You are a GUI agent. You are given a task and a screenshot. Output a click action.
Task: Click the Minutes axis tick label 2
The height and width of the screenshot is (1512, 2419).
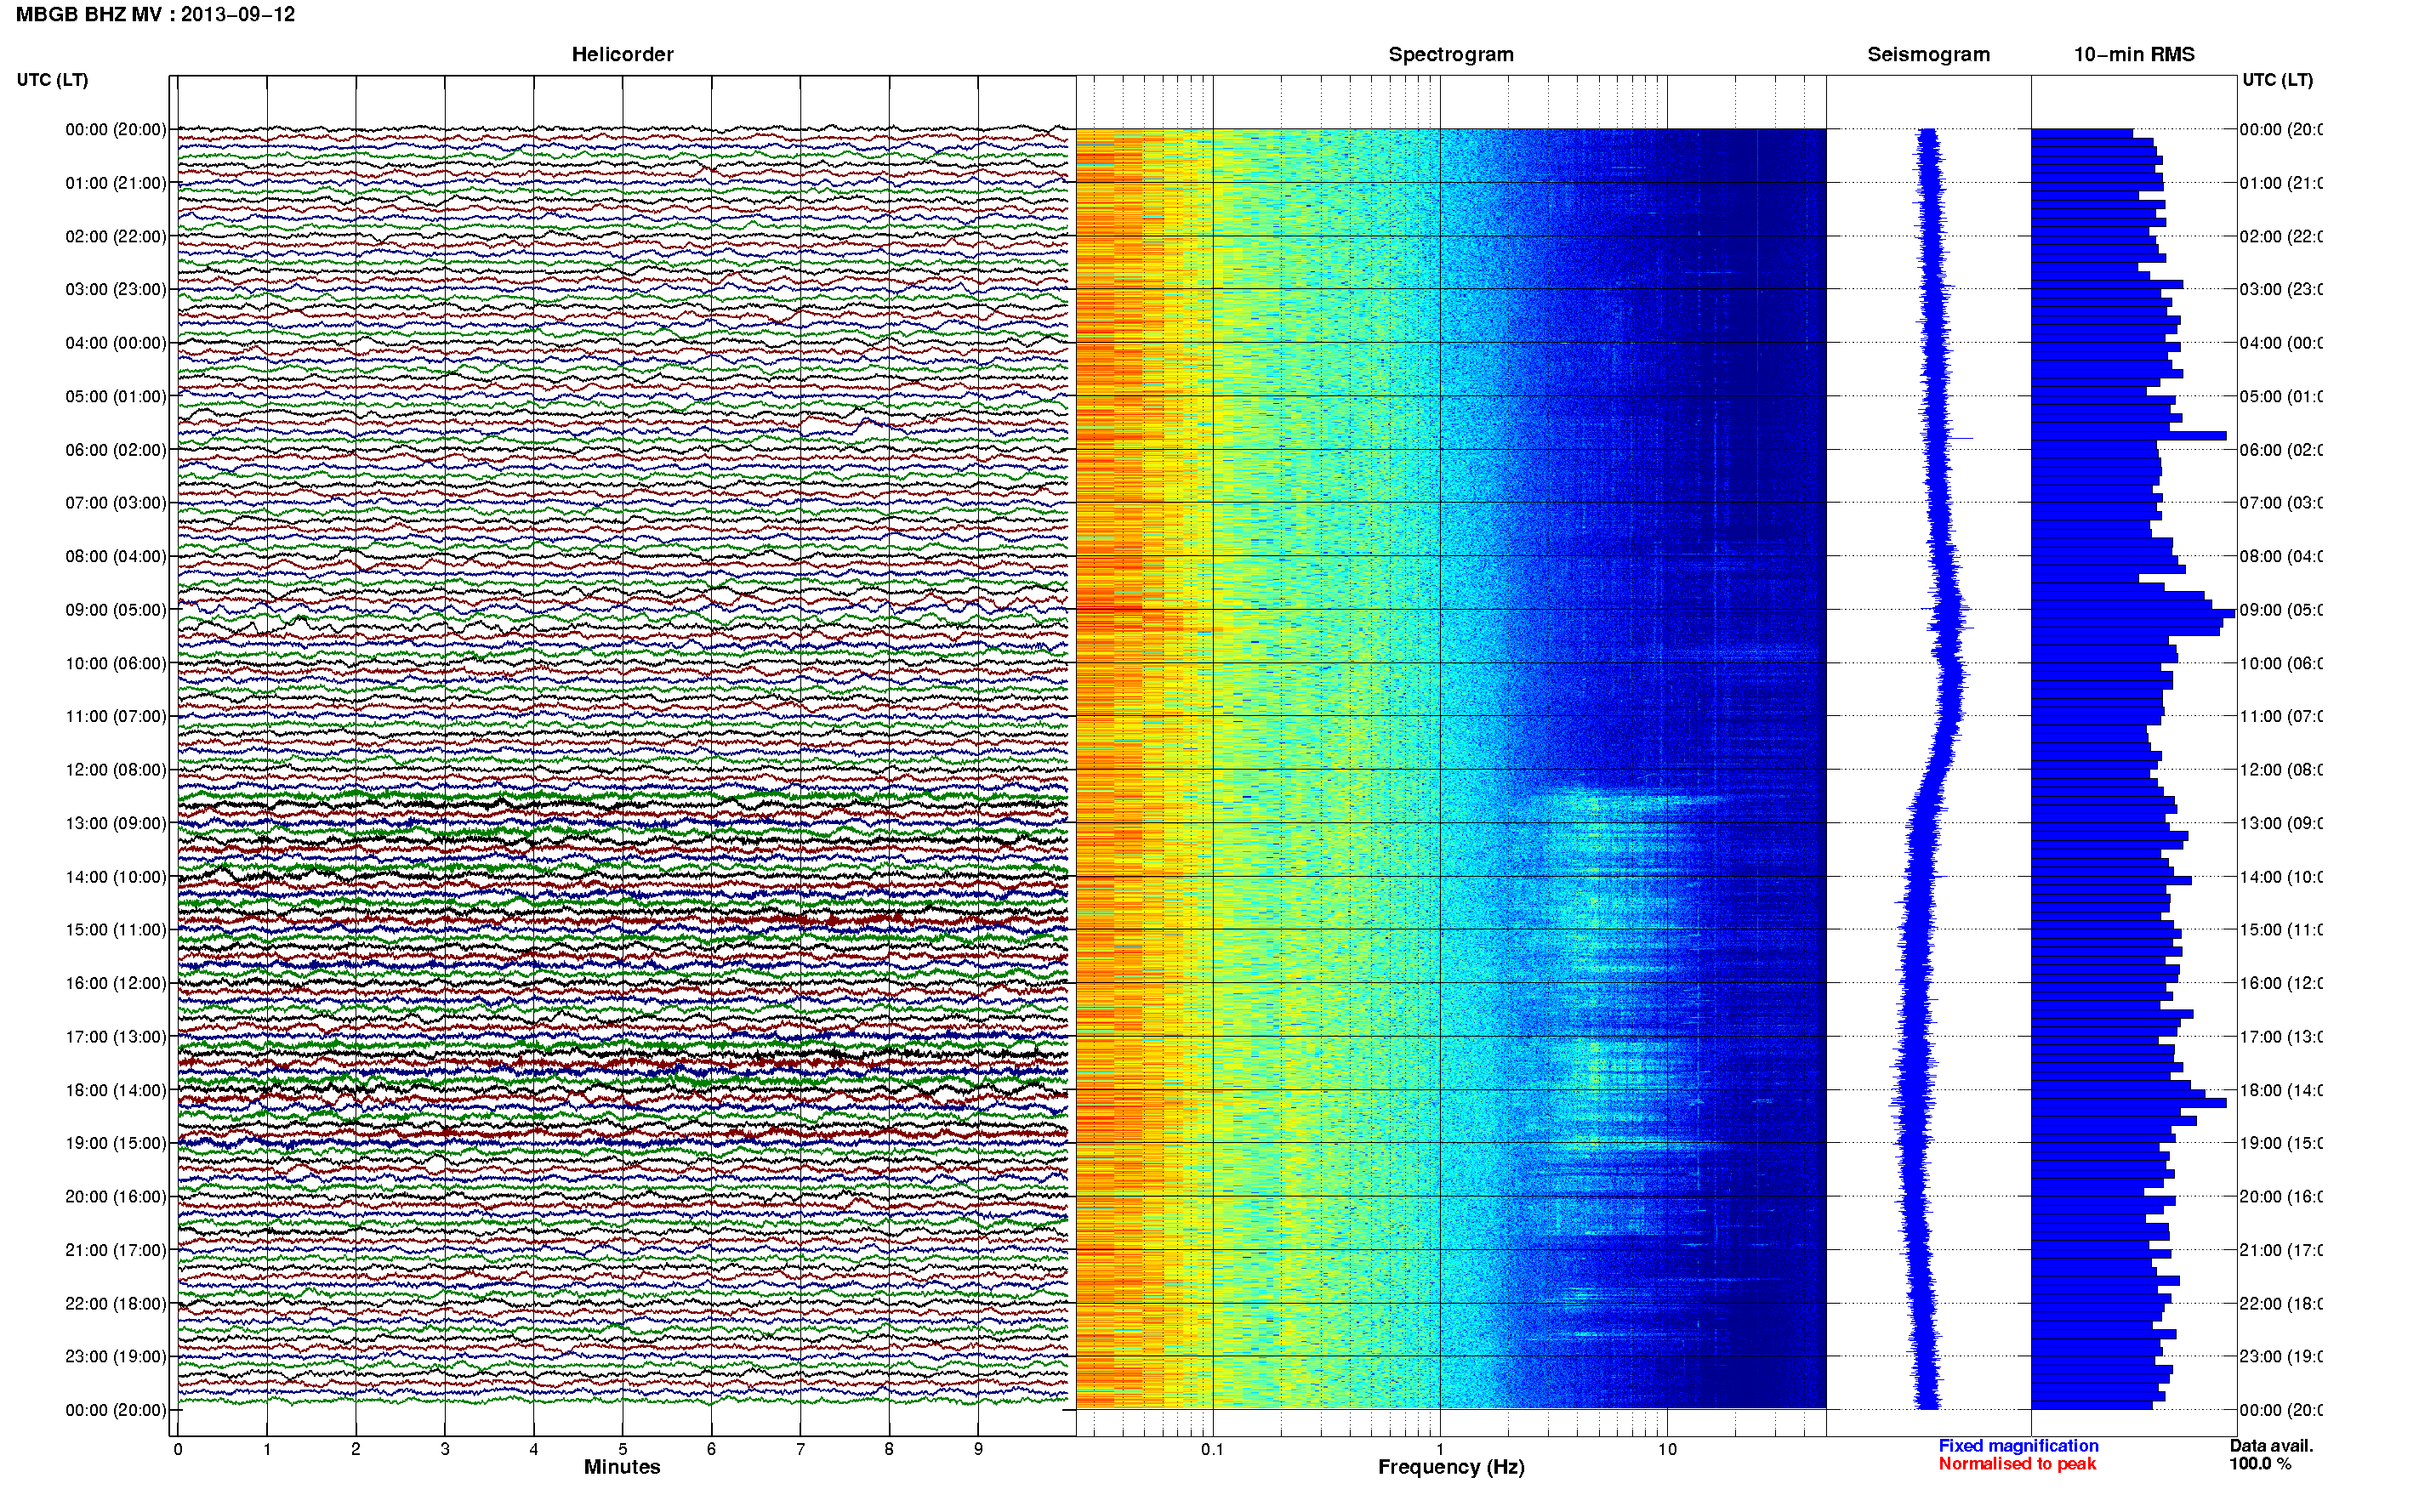[356, 1449]
